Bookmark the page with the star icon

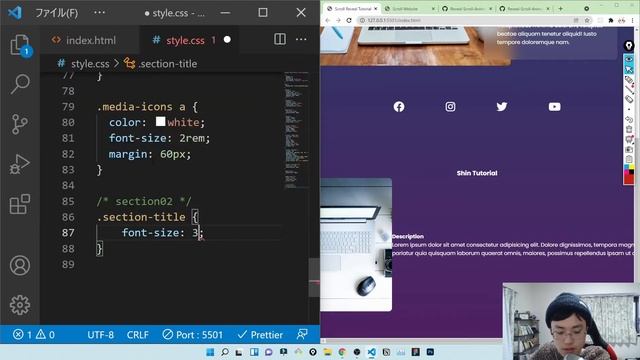(x=587, y=20)
